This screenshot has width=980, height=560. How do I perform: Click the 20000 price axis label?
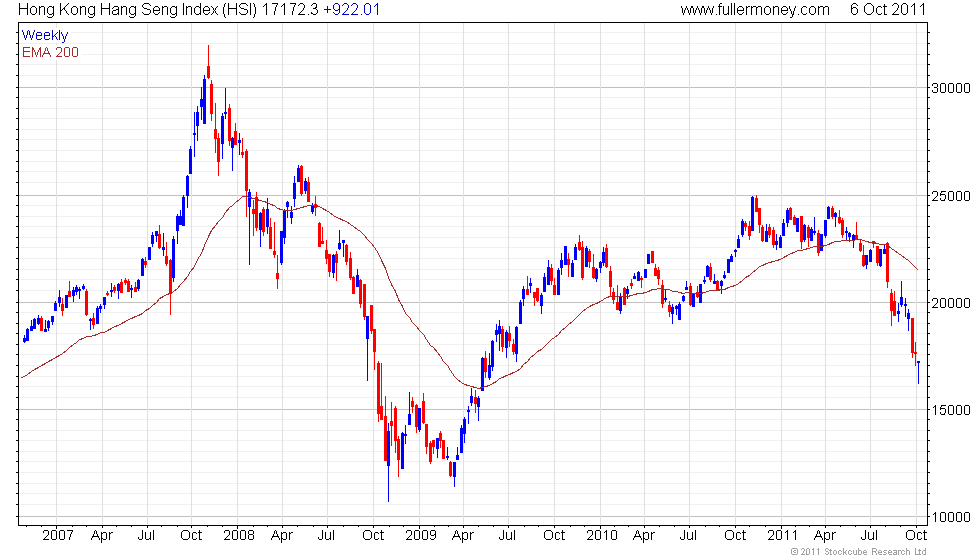pyautogui.click(x=951, y=303)
